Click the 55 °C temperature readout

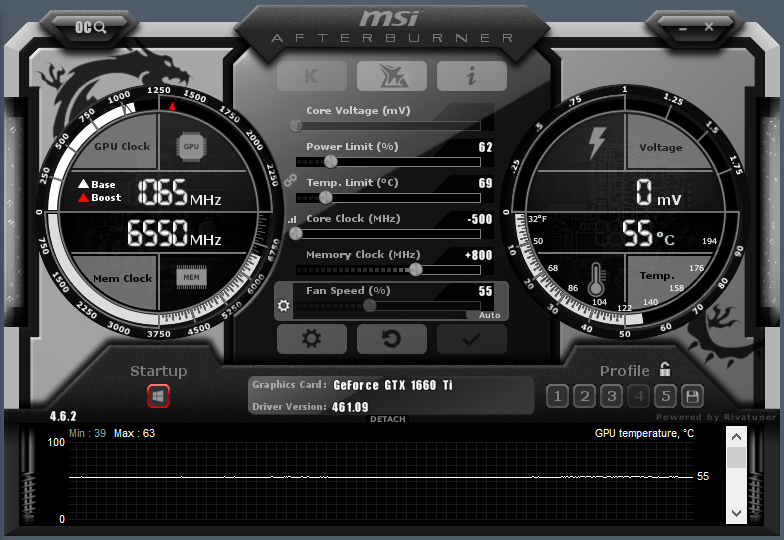tap(648, 234)
